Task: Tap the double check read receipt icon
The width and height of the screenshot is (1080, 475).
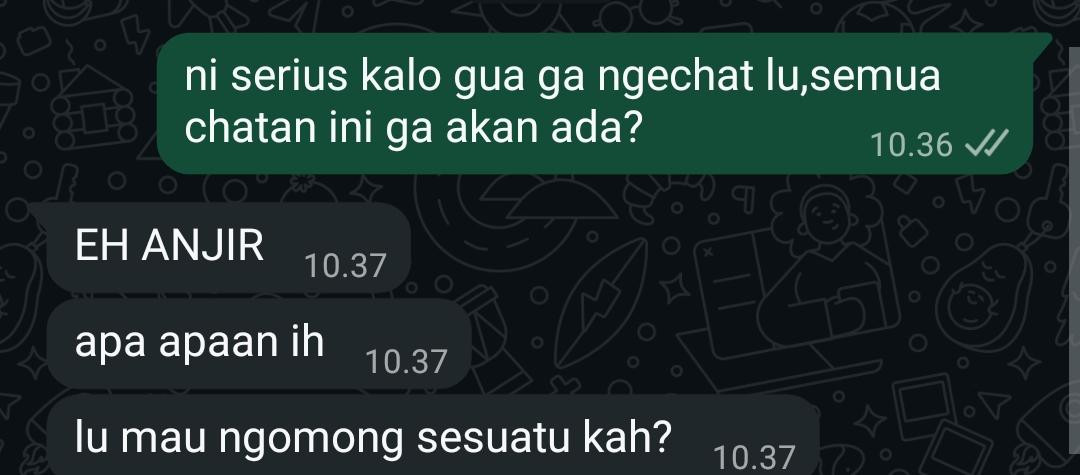Action: (x=987, y=145)
